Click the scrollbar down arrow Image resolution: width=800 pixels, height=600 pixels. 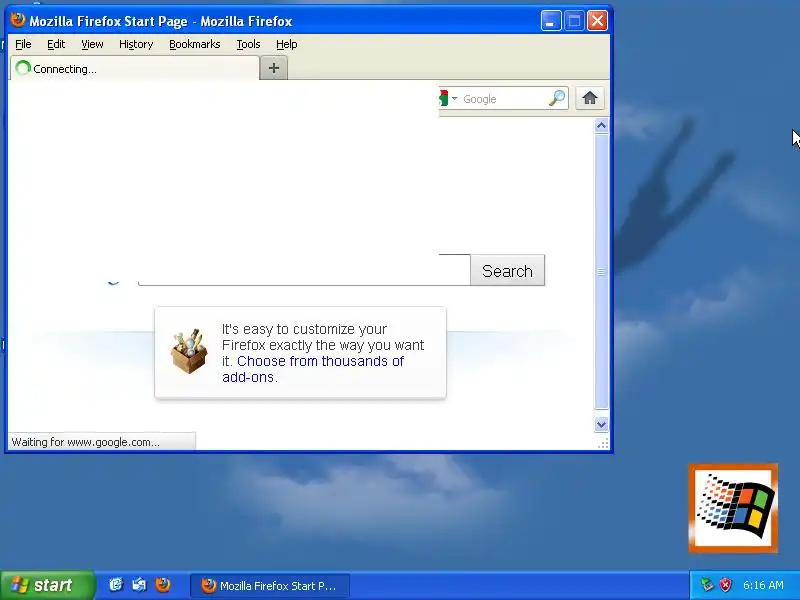coord(602,424)
